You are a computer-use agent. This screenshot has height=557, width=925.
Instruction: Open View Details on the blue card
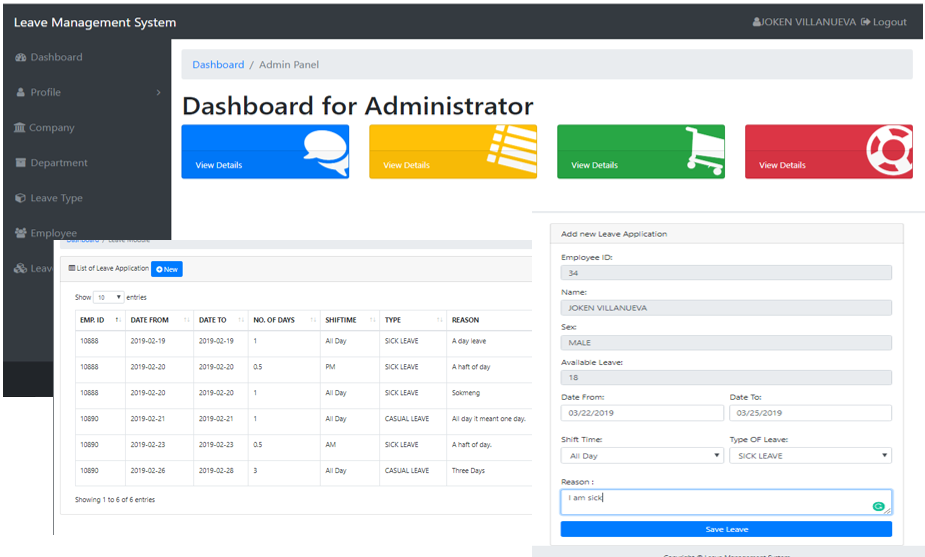point(219,165)
